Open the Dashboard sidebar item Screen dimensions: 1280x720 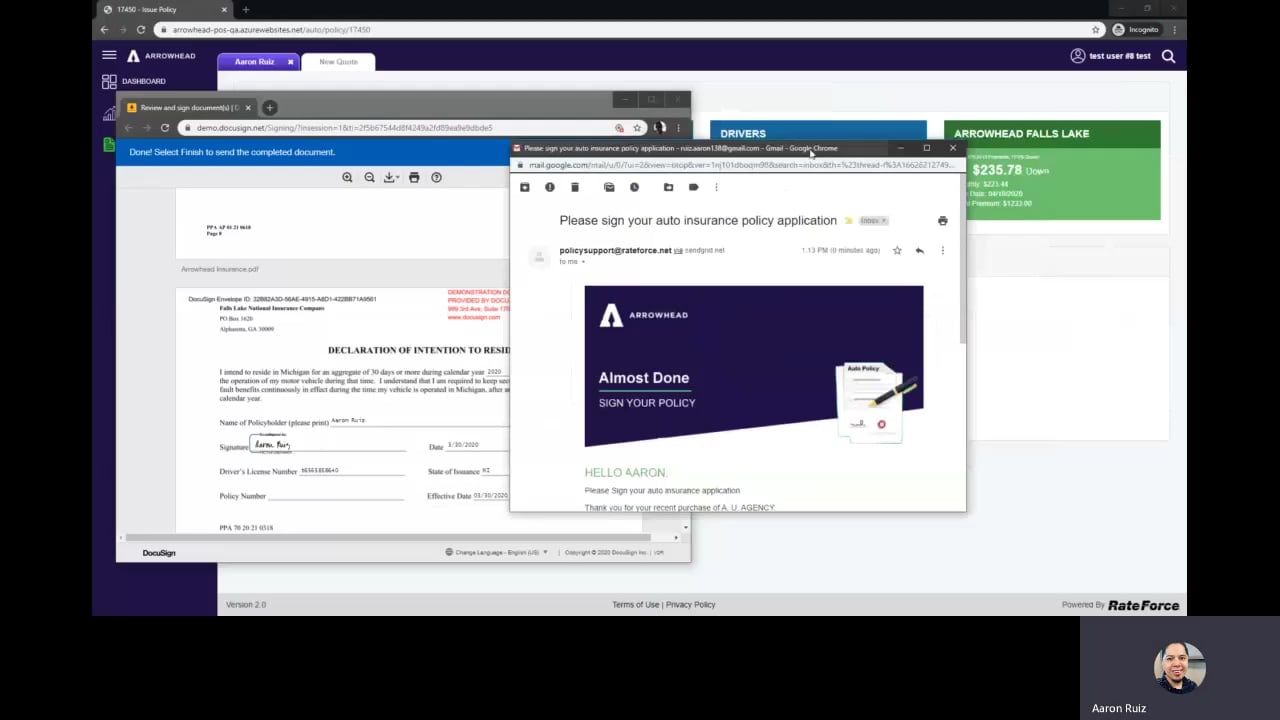pos(134,81)
